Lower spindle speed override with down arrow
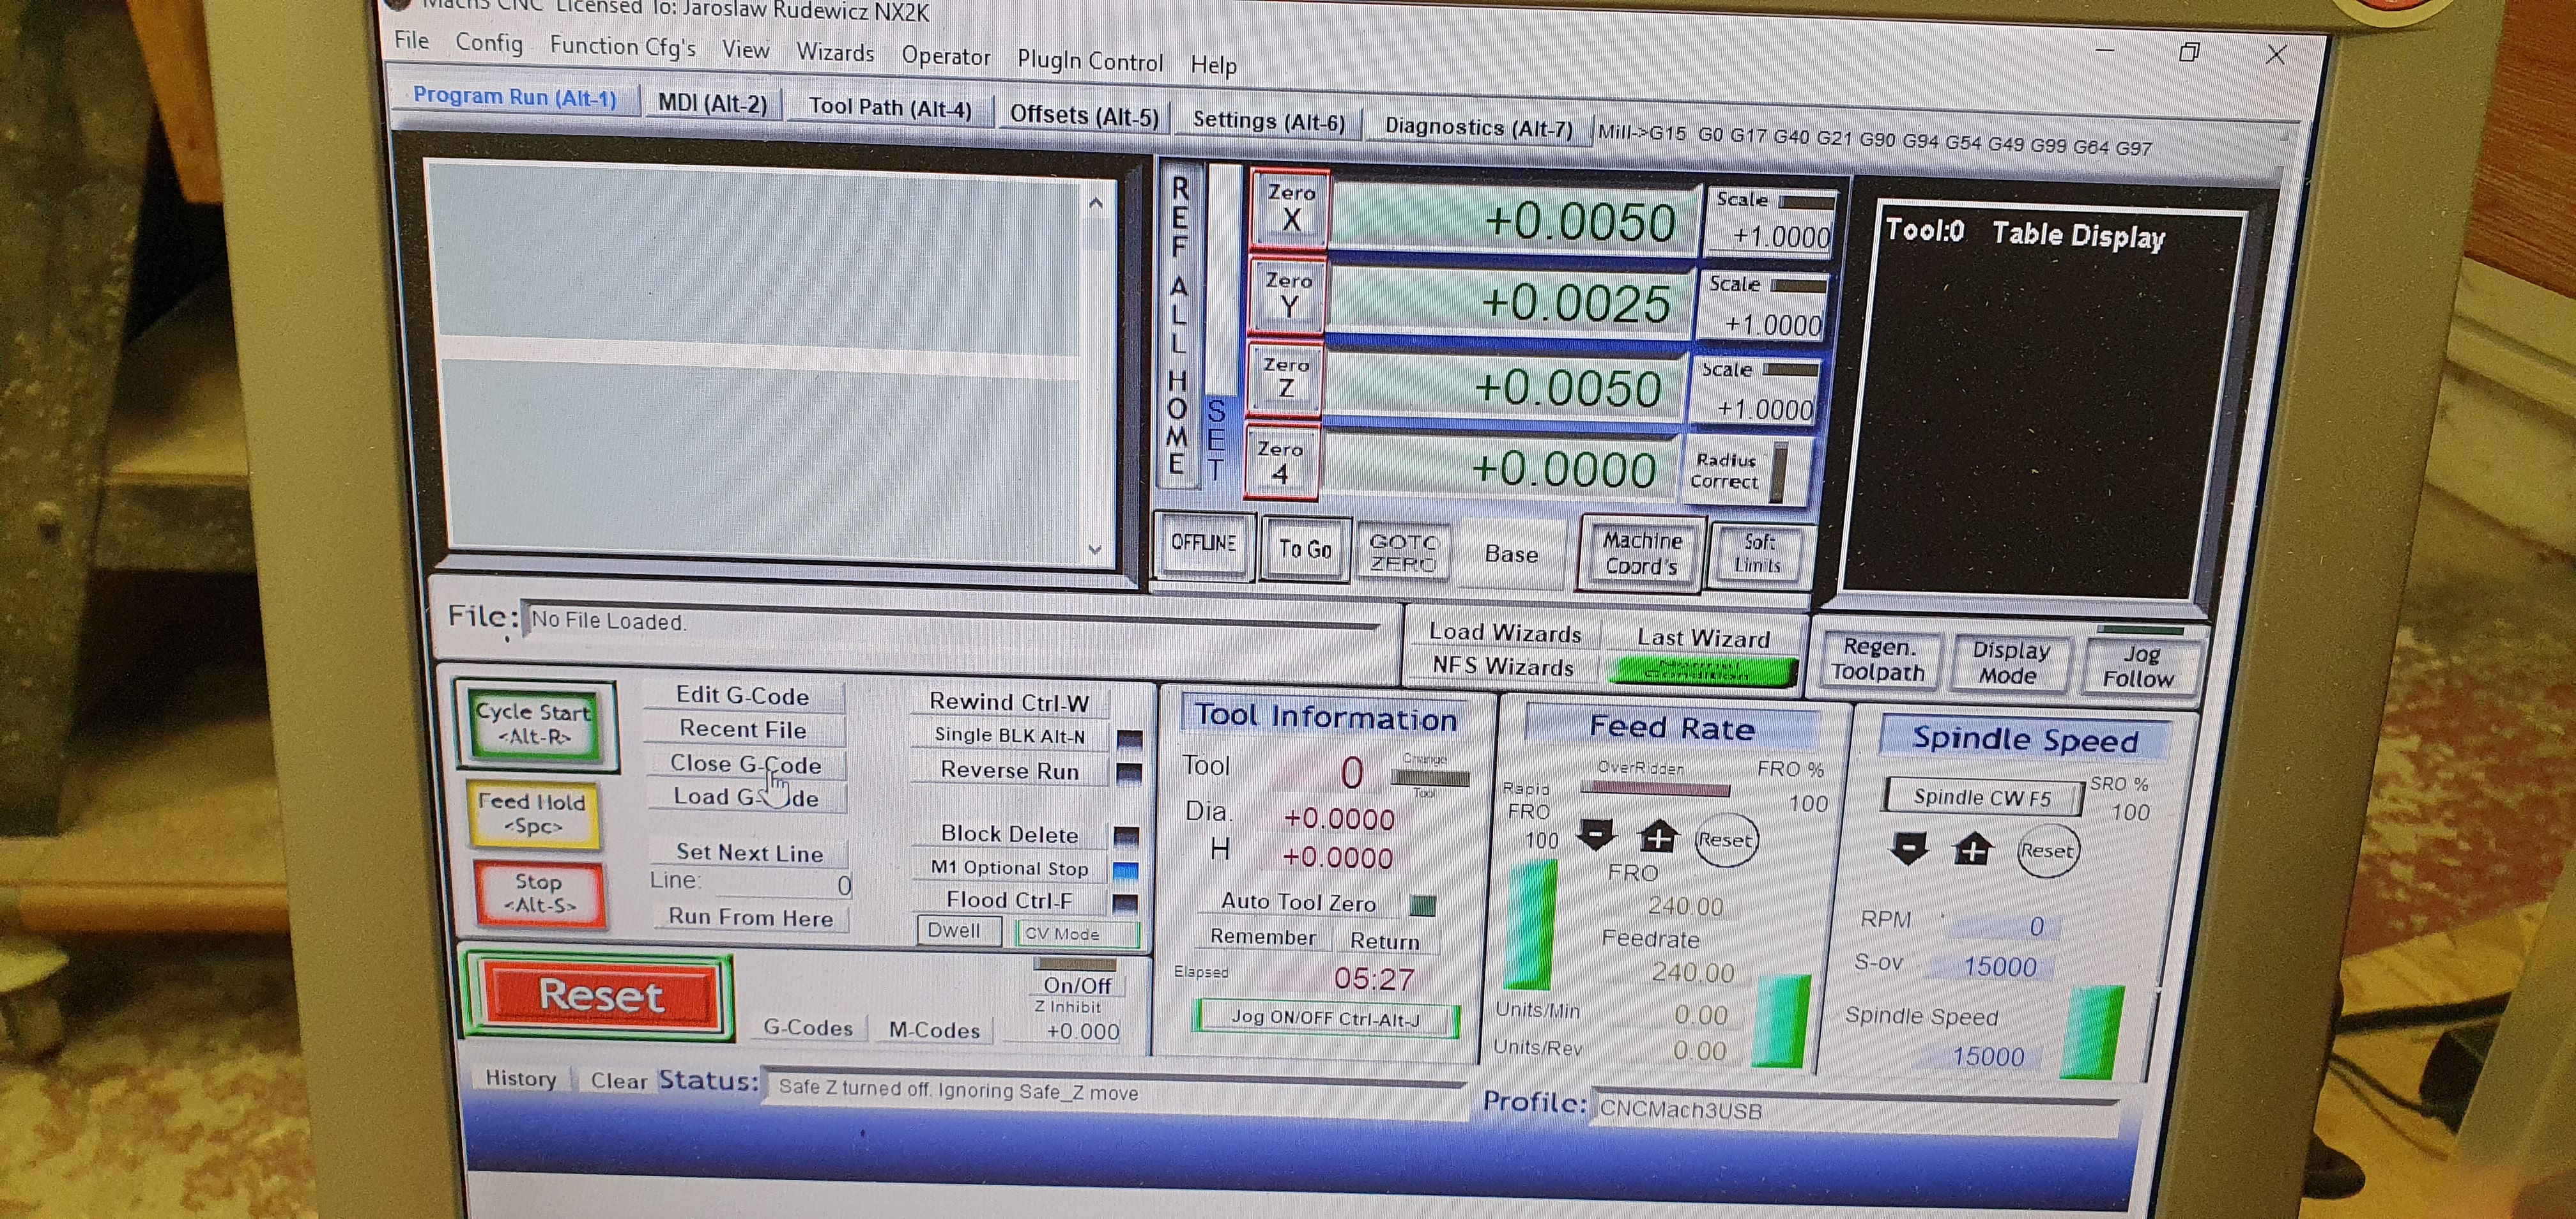The image size is (2576, 1219). click(x=1908, y=849)
